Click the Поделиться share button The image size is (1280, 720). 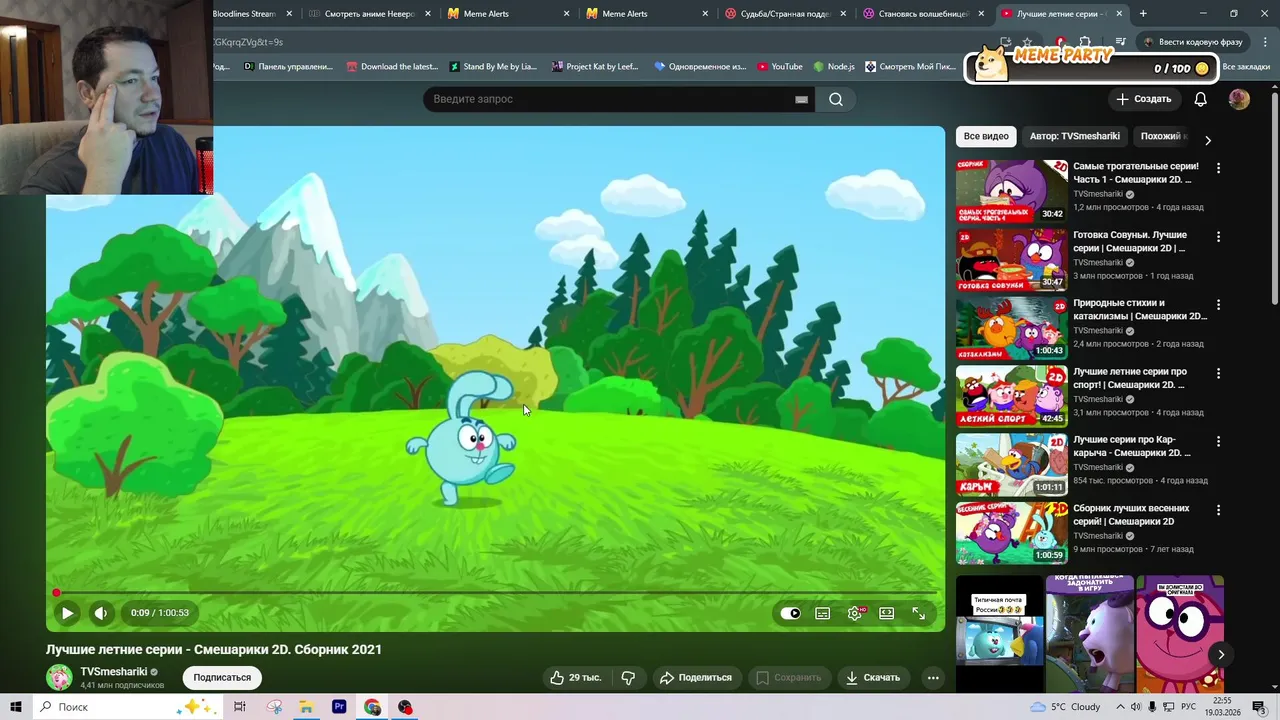coord(695,677)
